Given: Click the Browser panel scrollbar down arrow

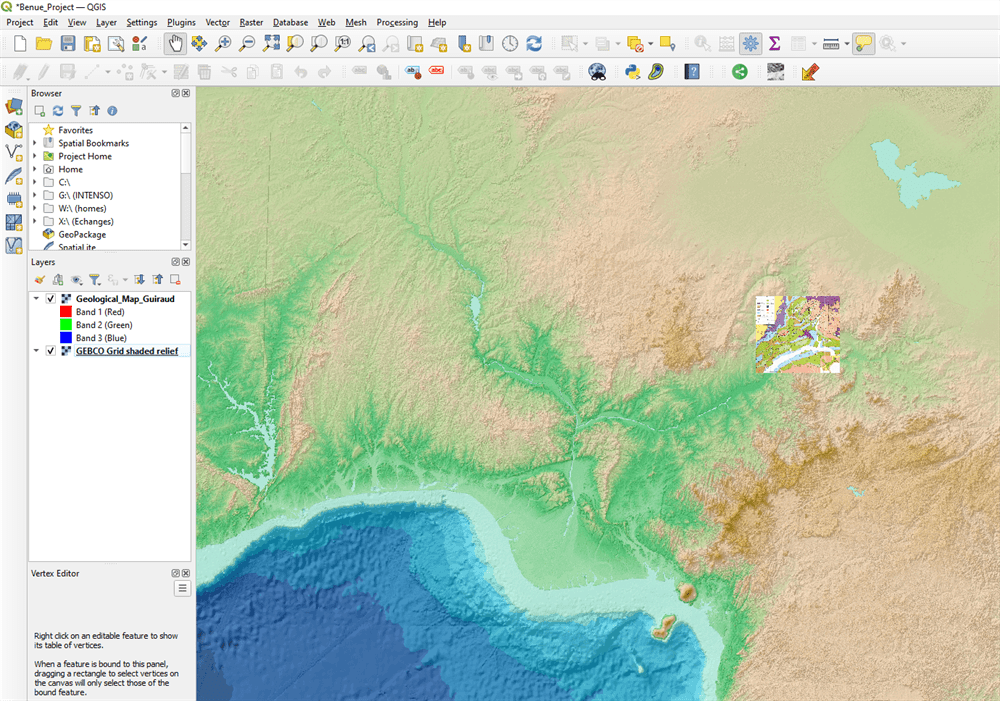Looking at the screenshot, I should [x=185, y=244].
